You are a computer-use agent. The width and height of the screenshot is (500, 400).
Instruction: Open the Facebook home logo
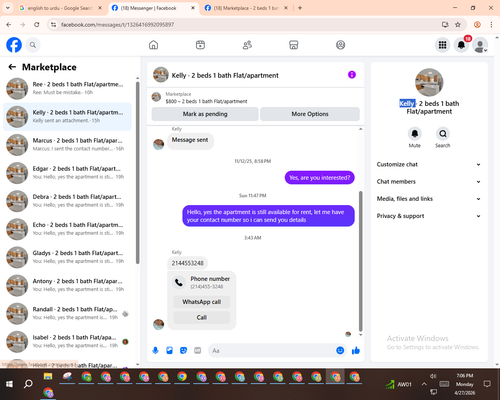(x=14, y=45)
